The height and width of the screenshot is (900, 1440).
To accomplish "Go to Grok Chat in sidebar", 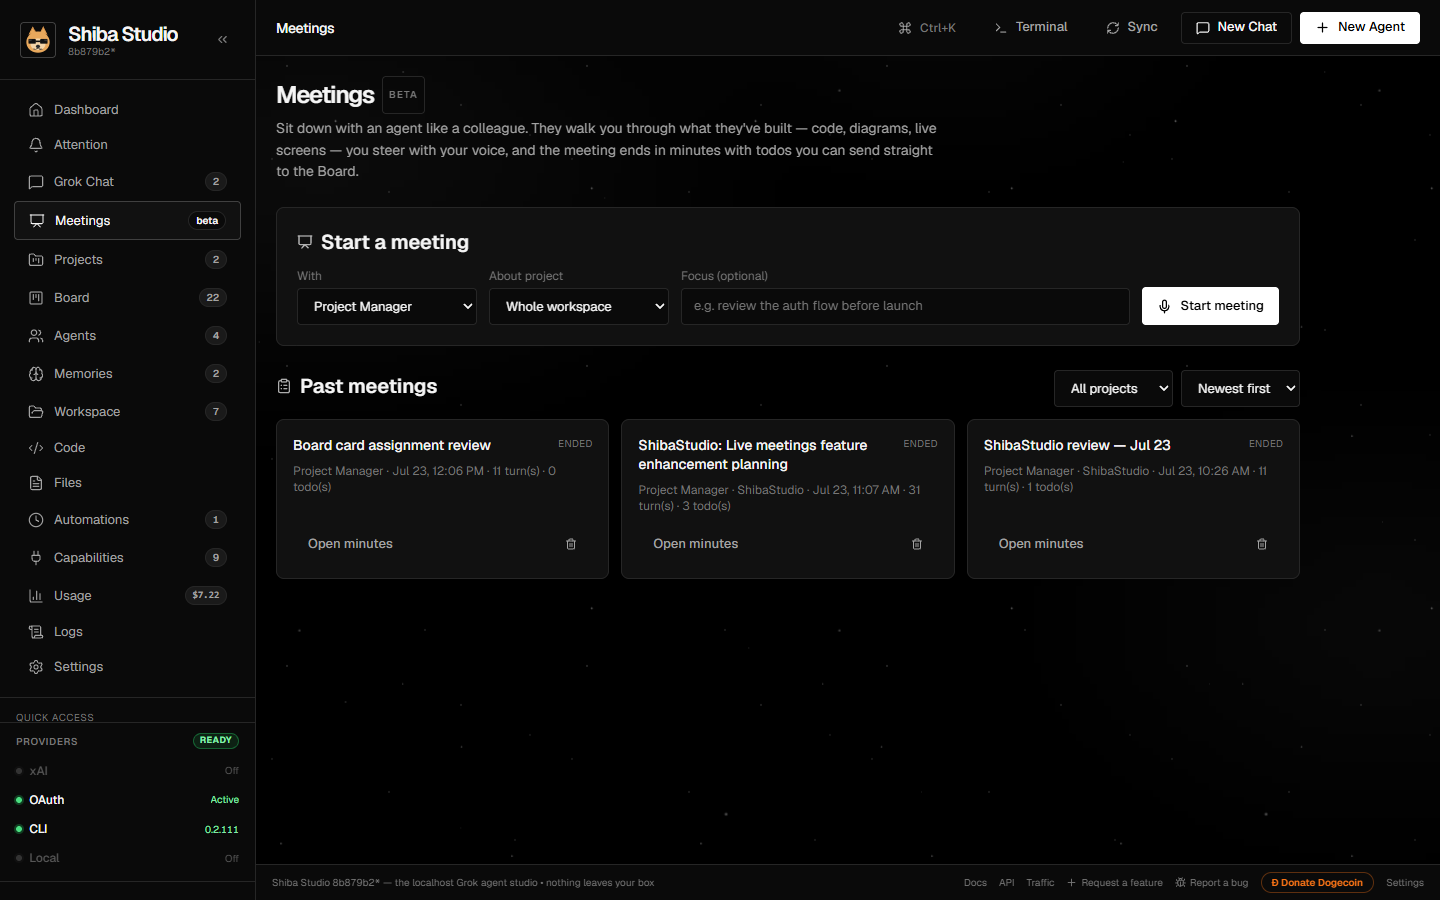I will [127, 182].
